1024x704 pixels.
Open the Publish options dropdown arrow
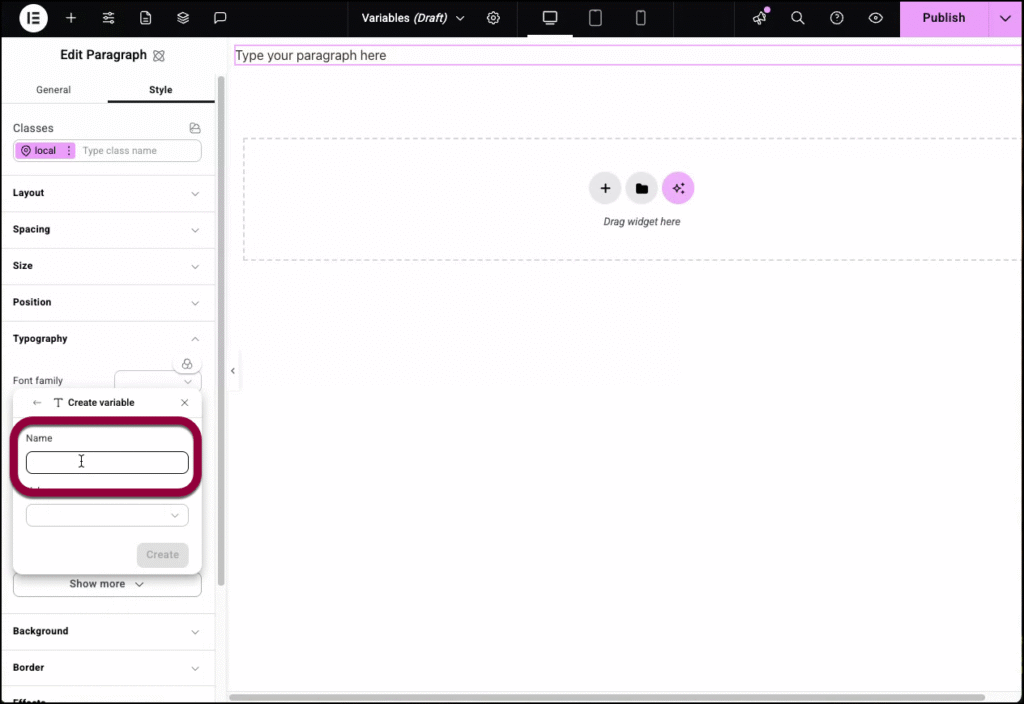tap(1005, 18)
